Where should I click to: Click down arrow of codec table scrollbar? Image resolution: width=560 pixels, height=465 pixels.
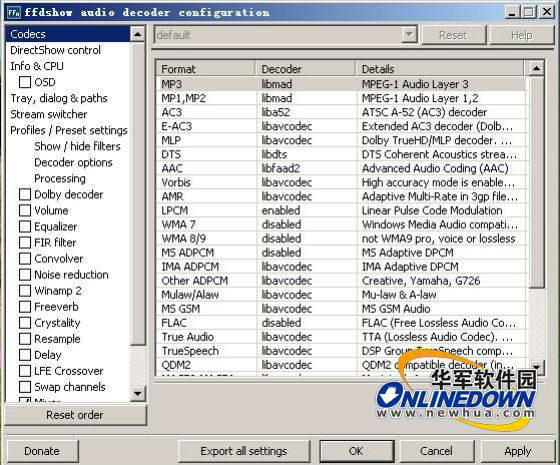536,367
